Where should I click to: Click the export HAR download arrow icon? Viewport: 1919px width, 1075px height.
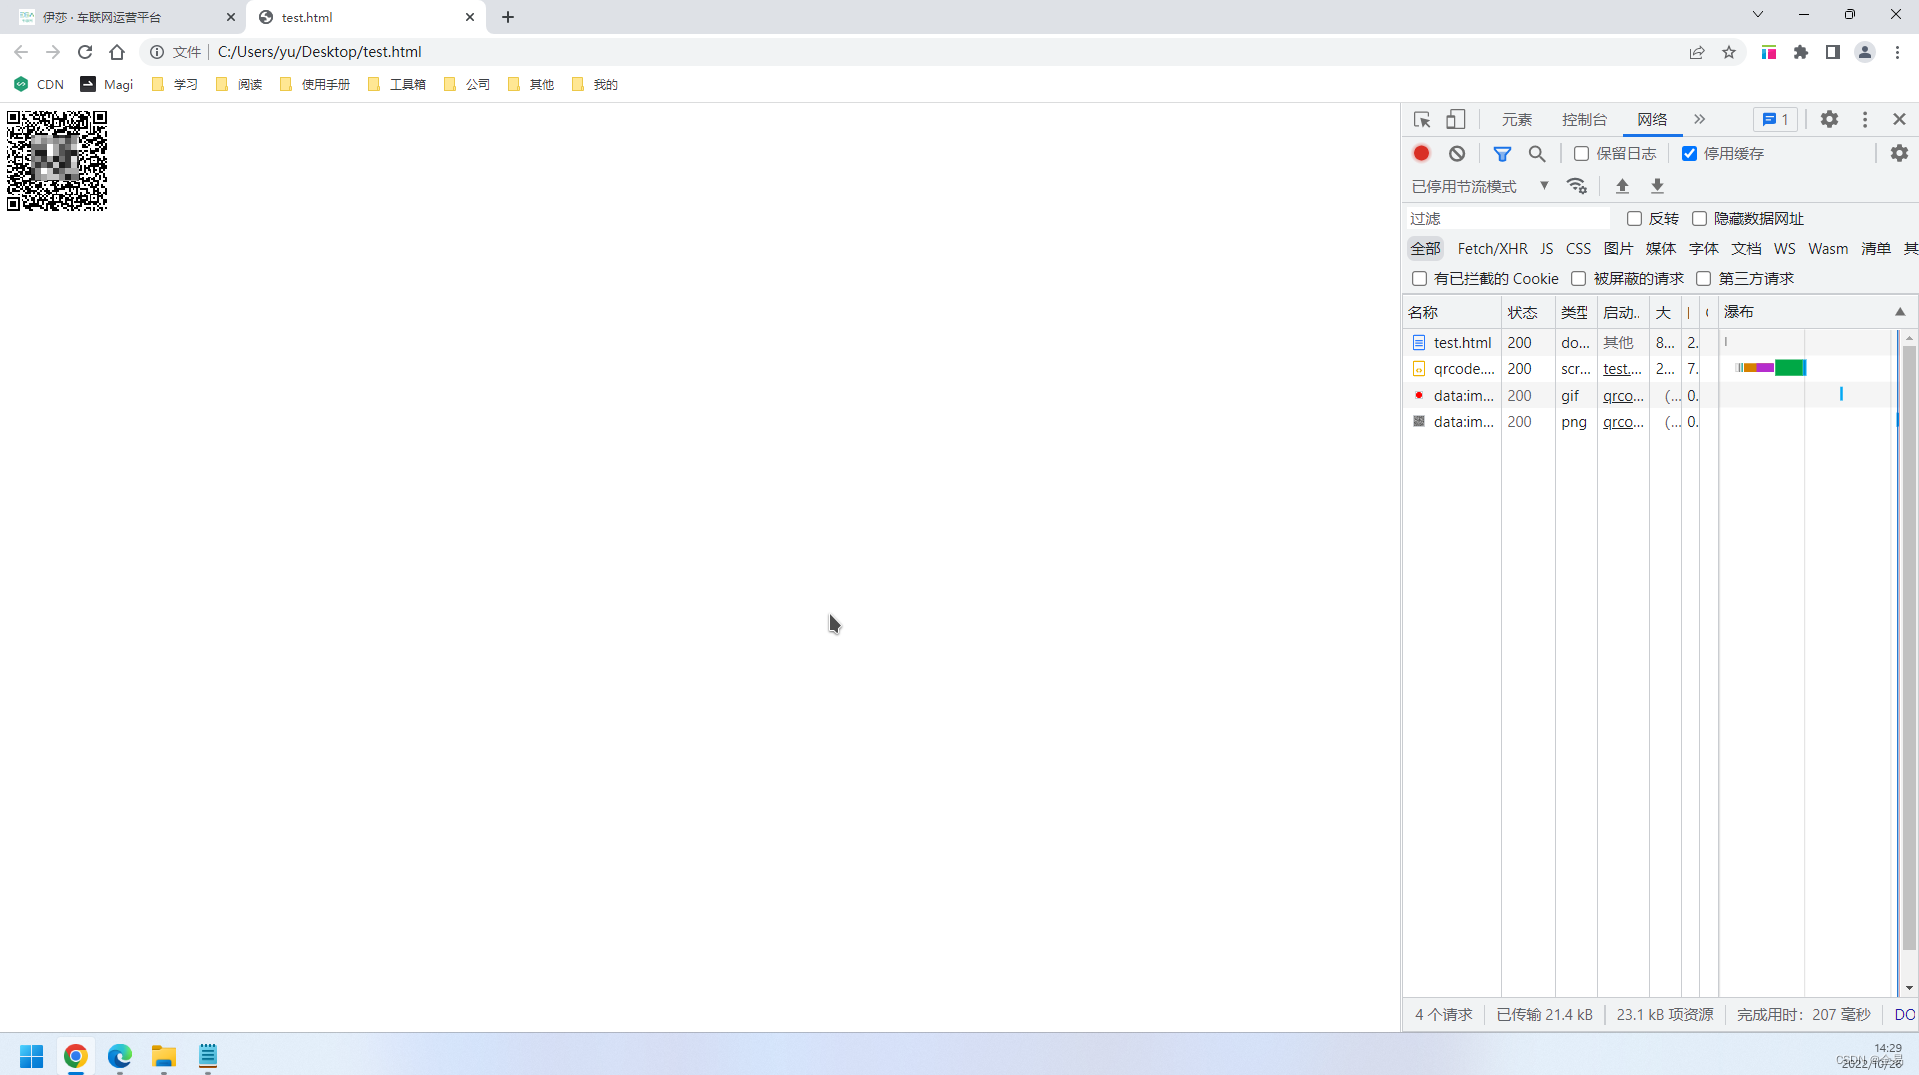(1657, 186)
